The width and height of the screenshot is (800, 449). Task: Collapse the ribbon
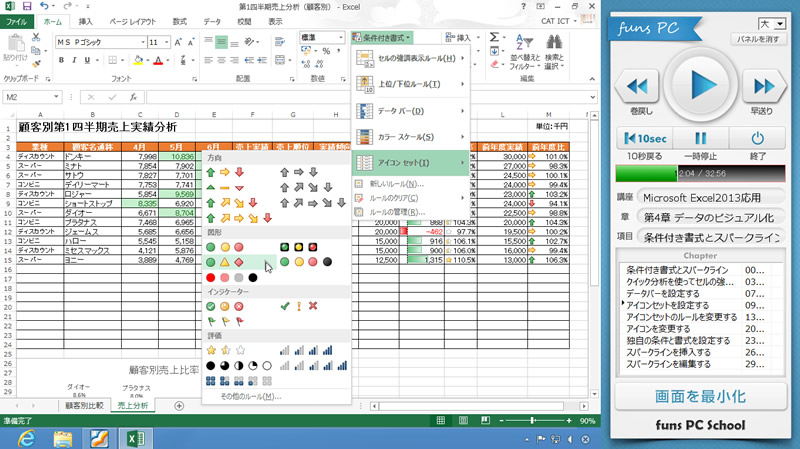tap(592, 79)
